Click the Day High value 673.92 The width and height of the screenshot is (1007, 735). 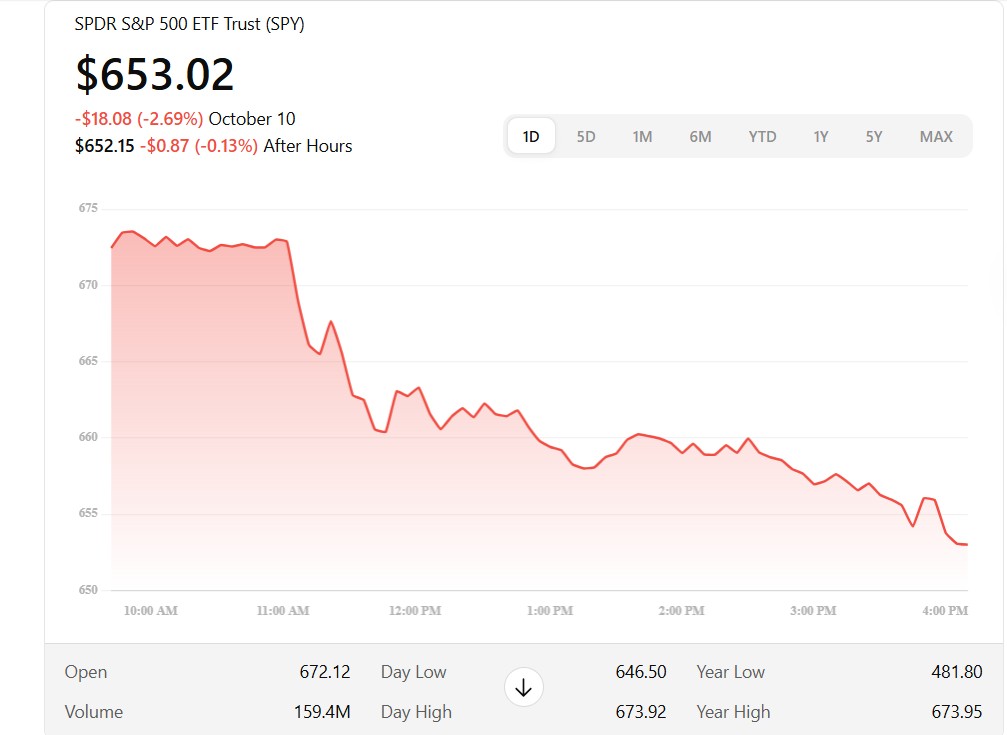pyautogui.click(x=641, y=712)
